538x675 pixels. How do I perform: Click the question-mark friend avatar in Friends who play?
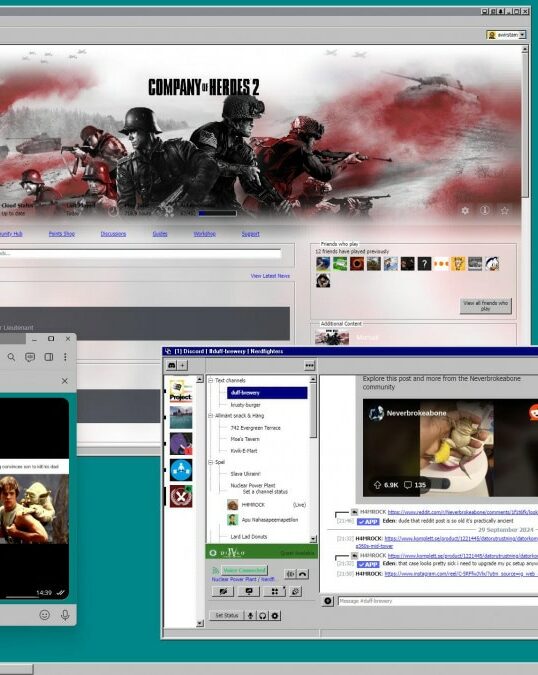[x=424, y=264]
